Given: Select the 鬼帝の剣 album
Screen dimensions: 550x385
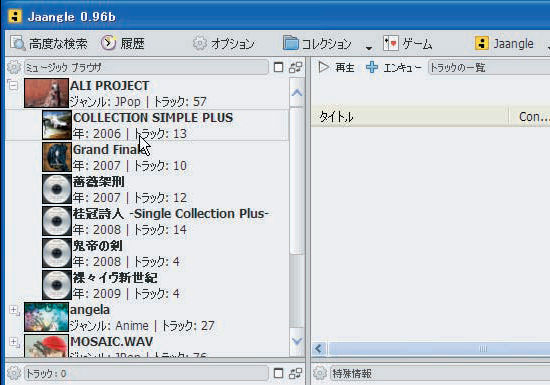Looking at the screenshot, I should (98, 245).
